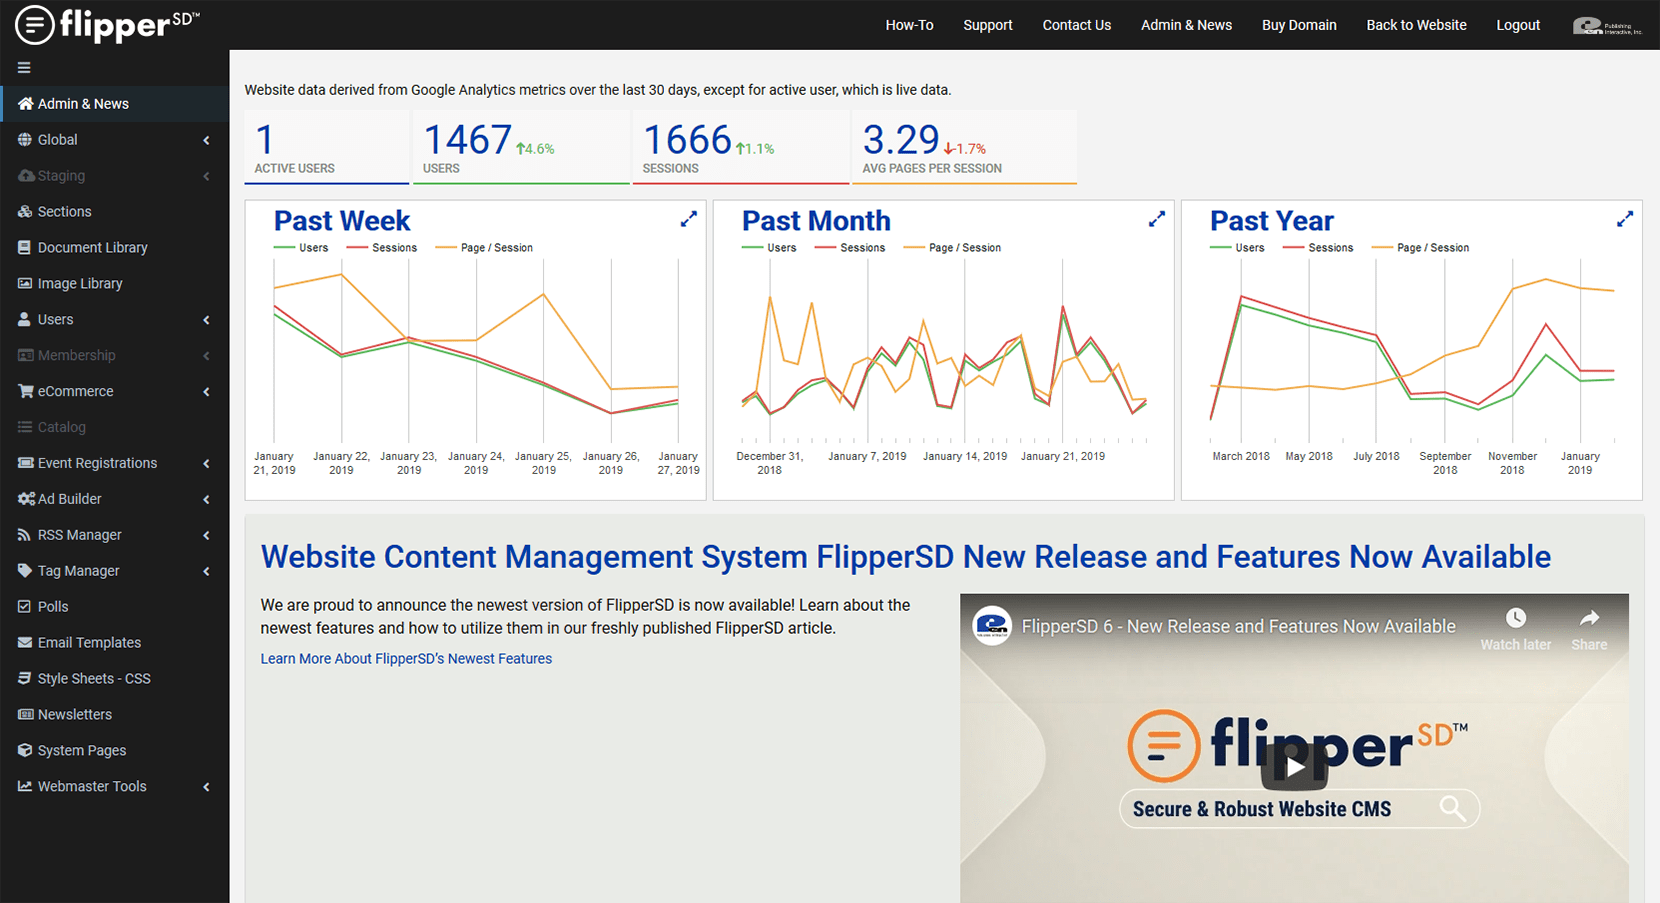This screenshot has width=1660, height=903.
Task: Click the Avg Pages Per Session card
Action: pyautogui.click(x=964, y=147)
